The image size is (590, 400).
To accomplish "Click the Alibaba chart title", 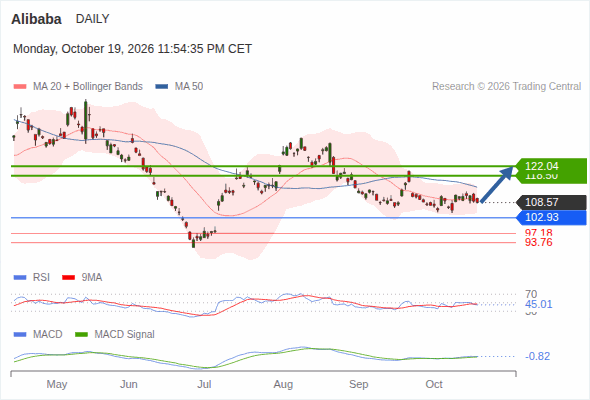I will point(36,19).
